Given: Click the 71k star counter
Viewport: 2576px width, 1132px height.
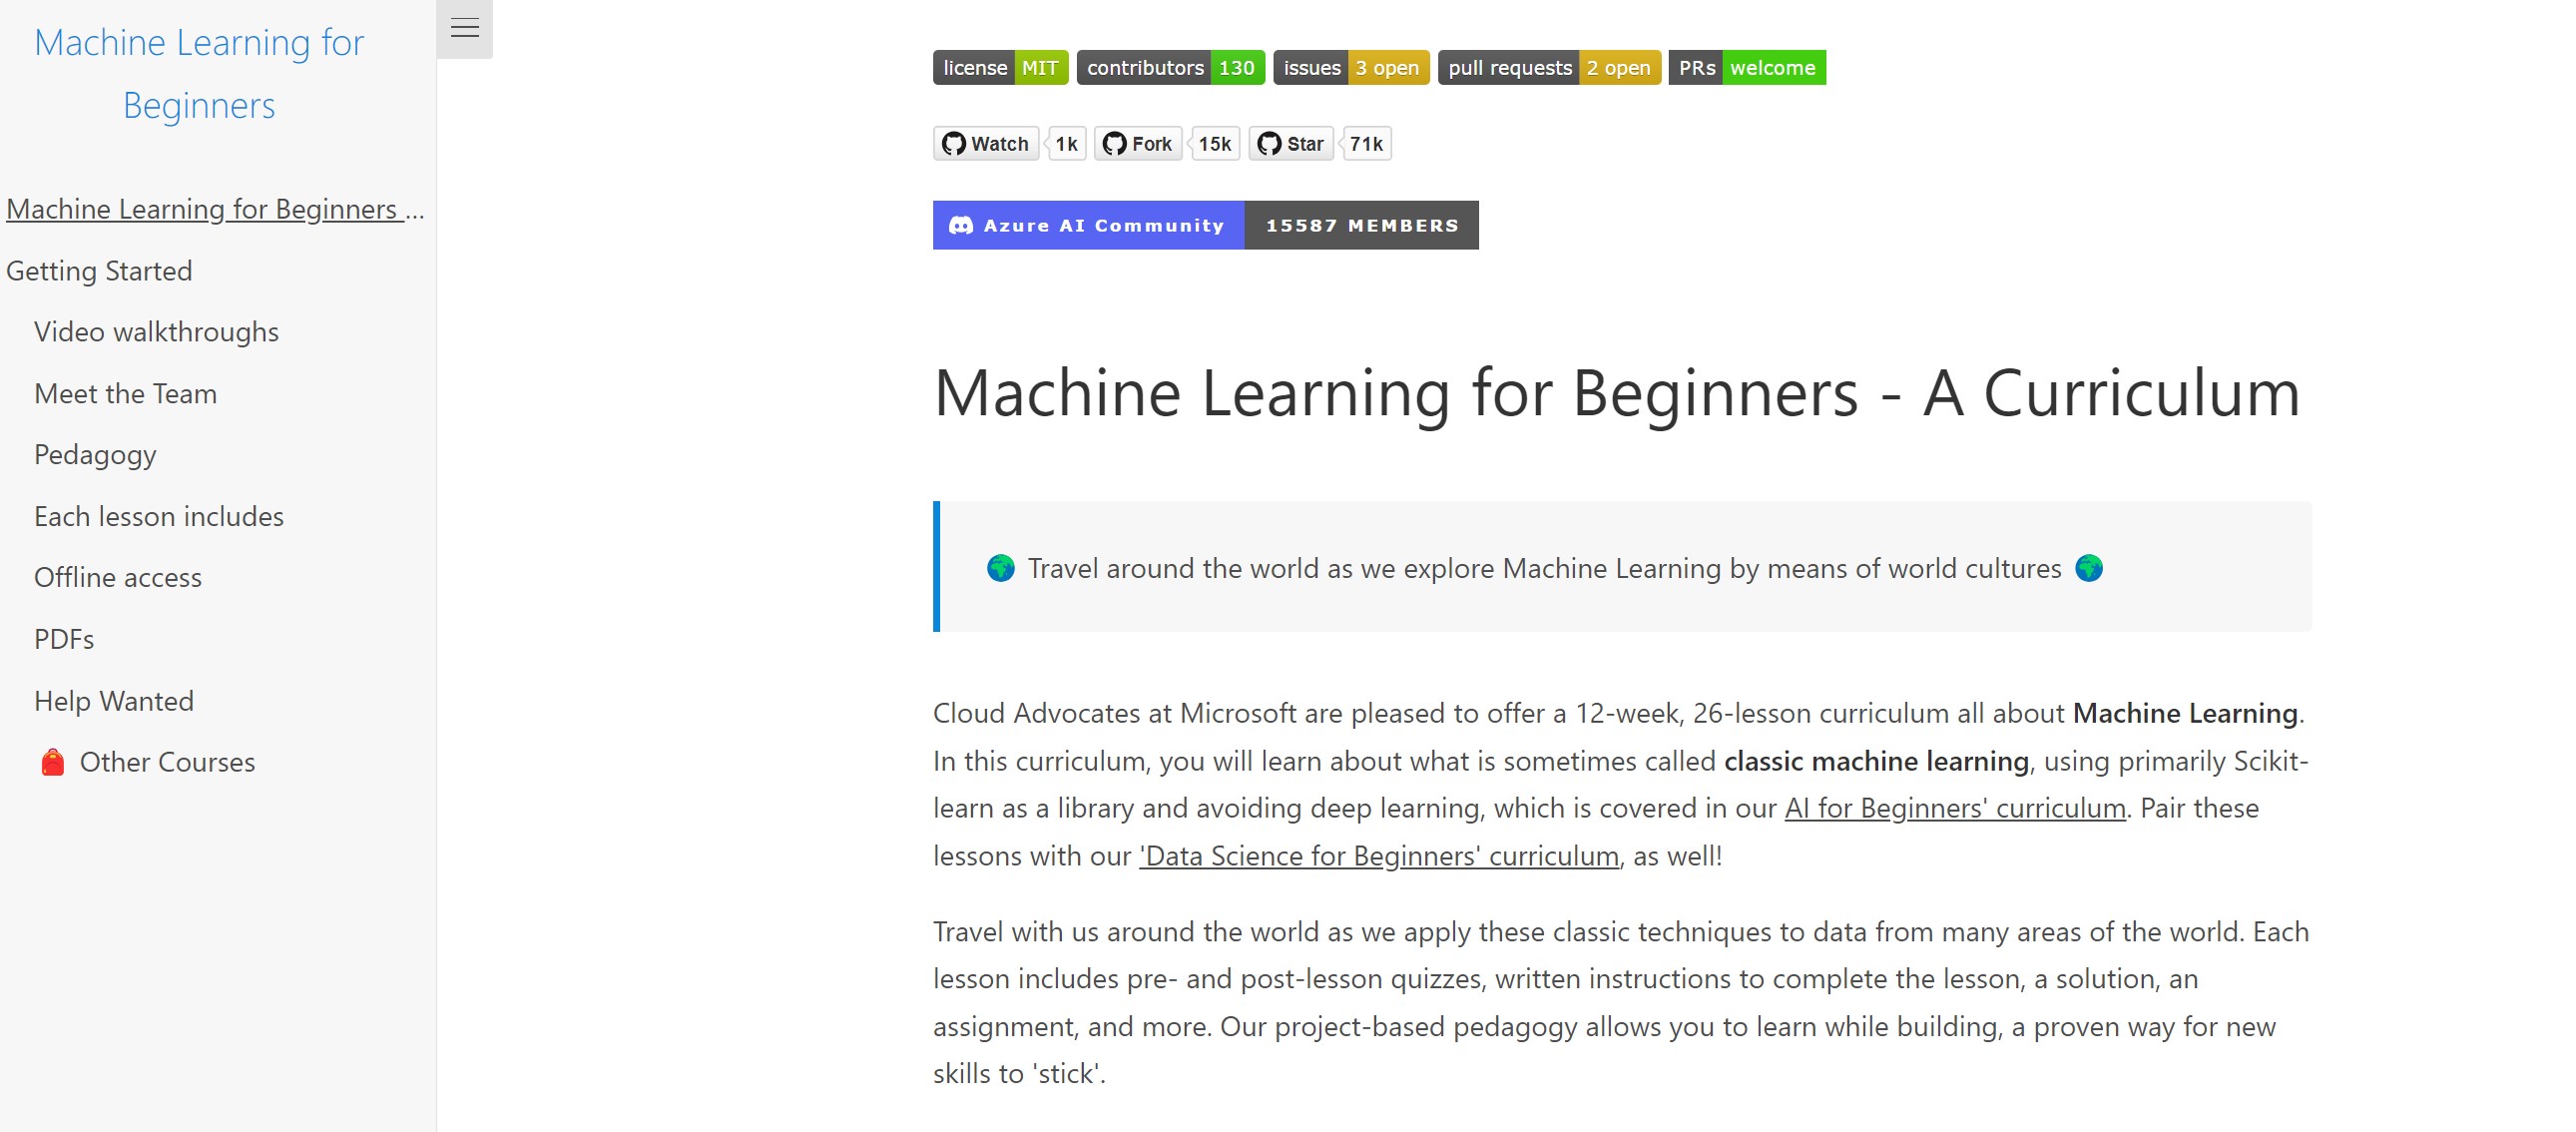Looking at the screenshot, I should point(1366,143).
